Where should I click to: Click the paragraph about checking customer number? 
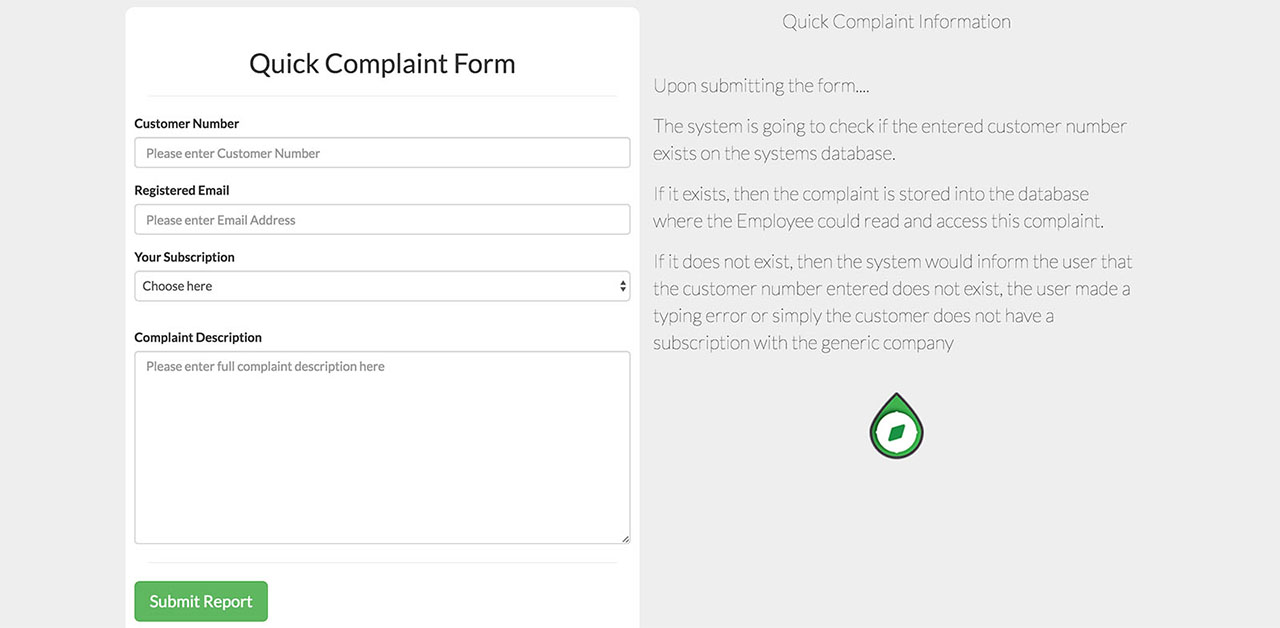[890, 140]
